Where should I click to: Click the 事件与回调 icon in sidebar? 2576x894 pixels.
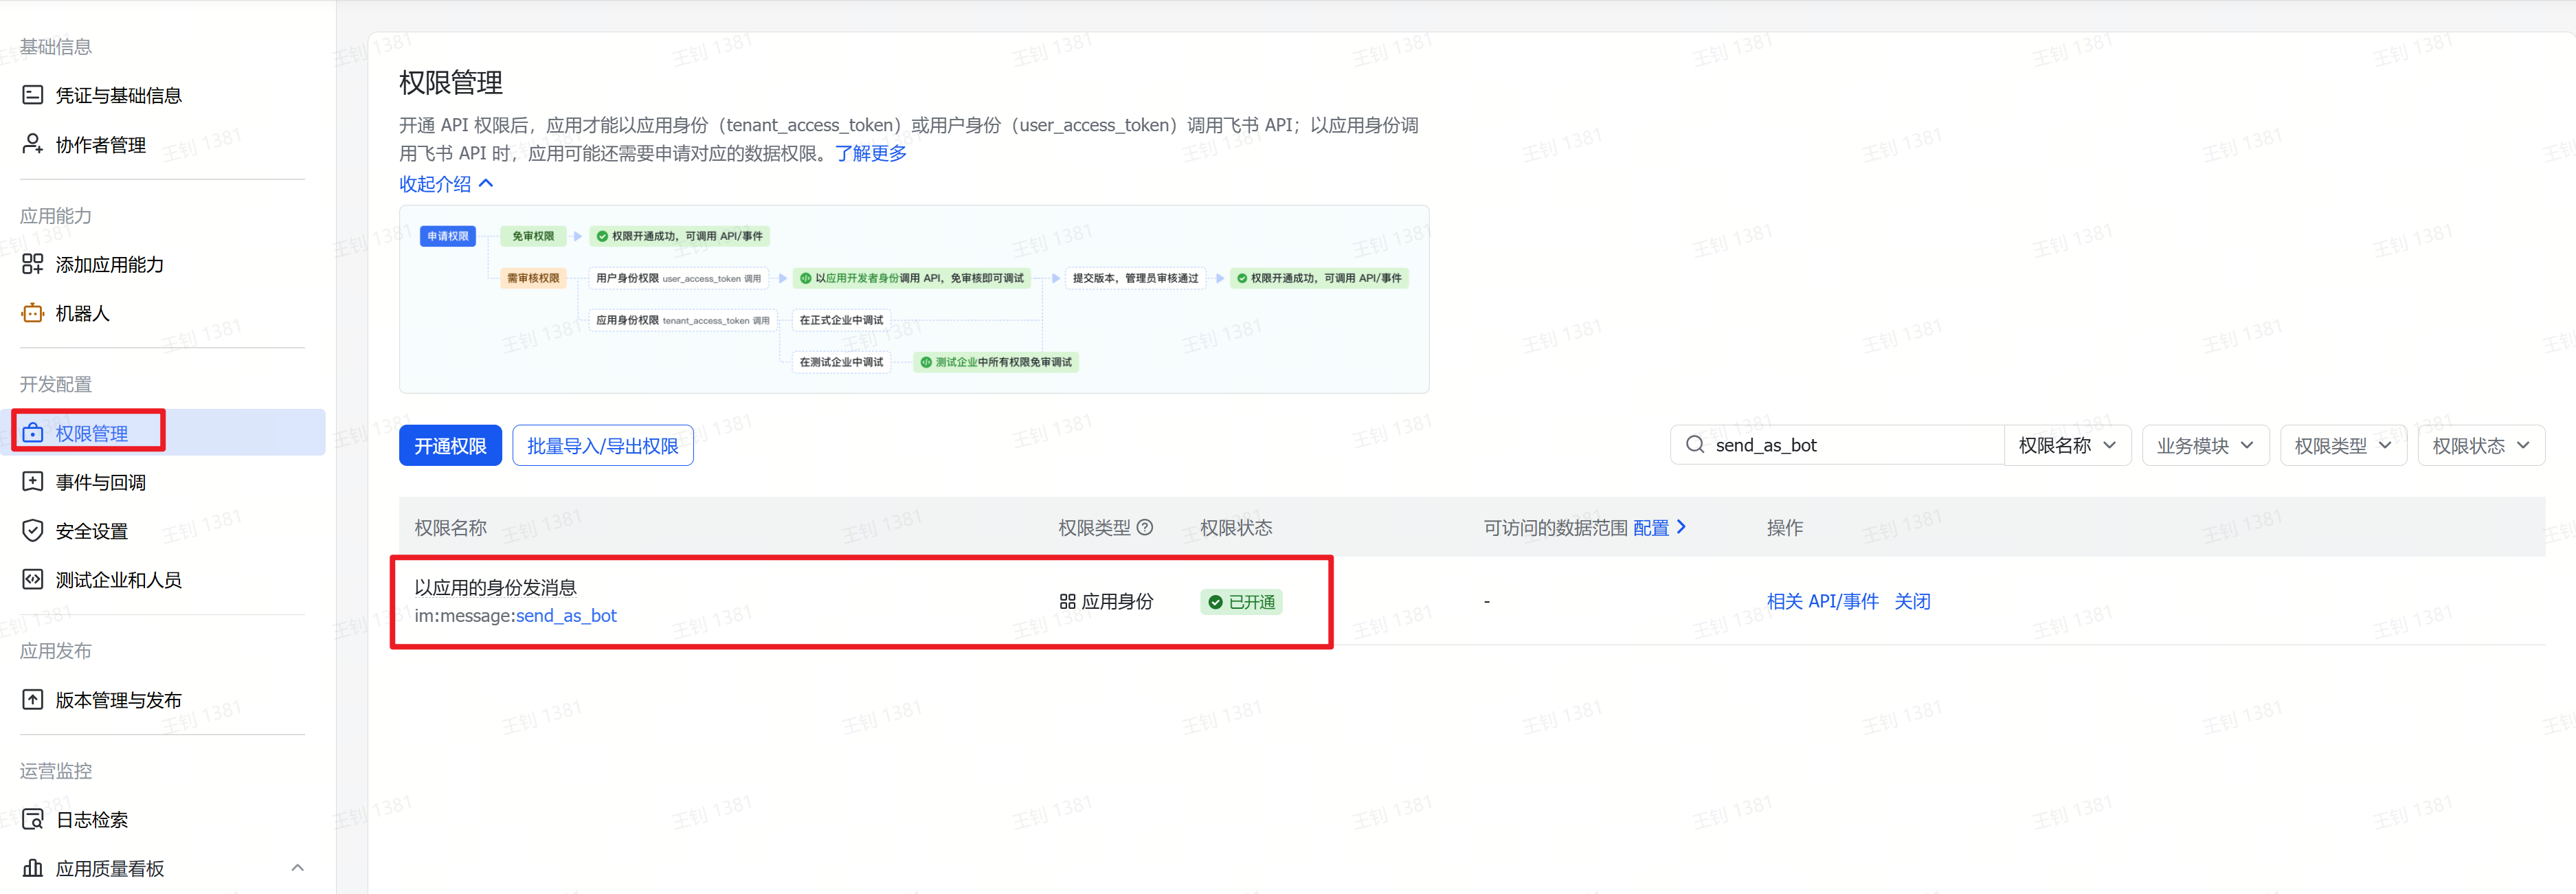pos(33,482)
